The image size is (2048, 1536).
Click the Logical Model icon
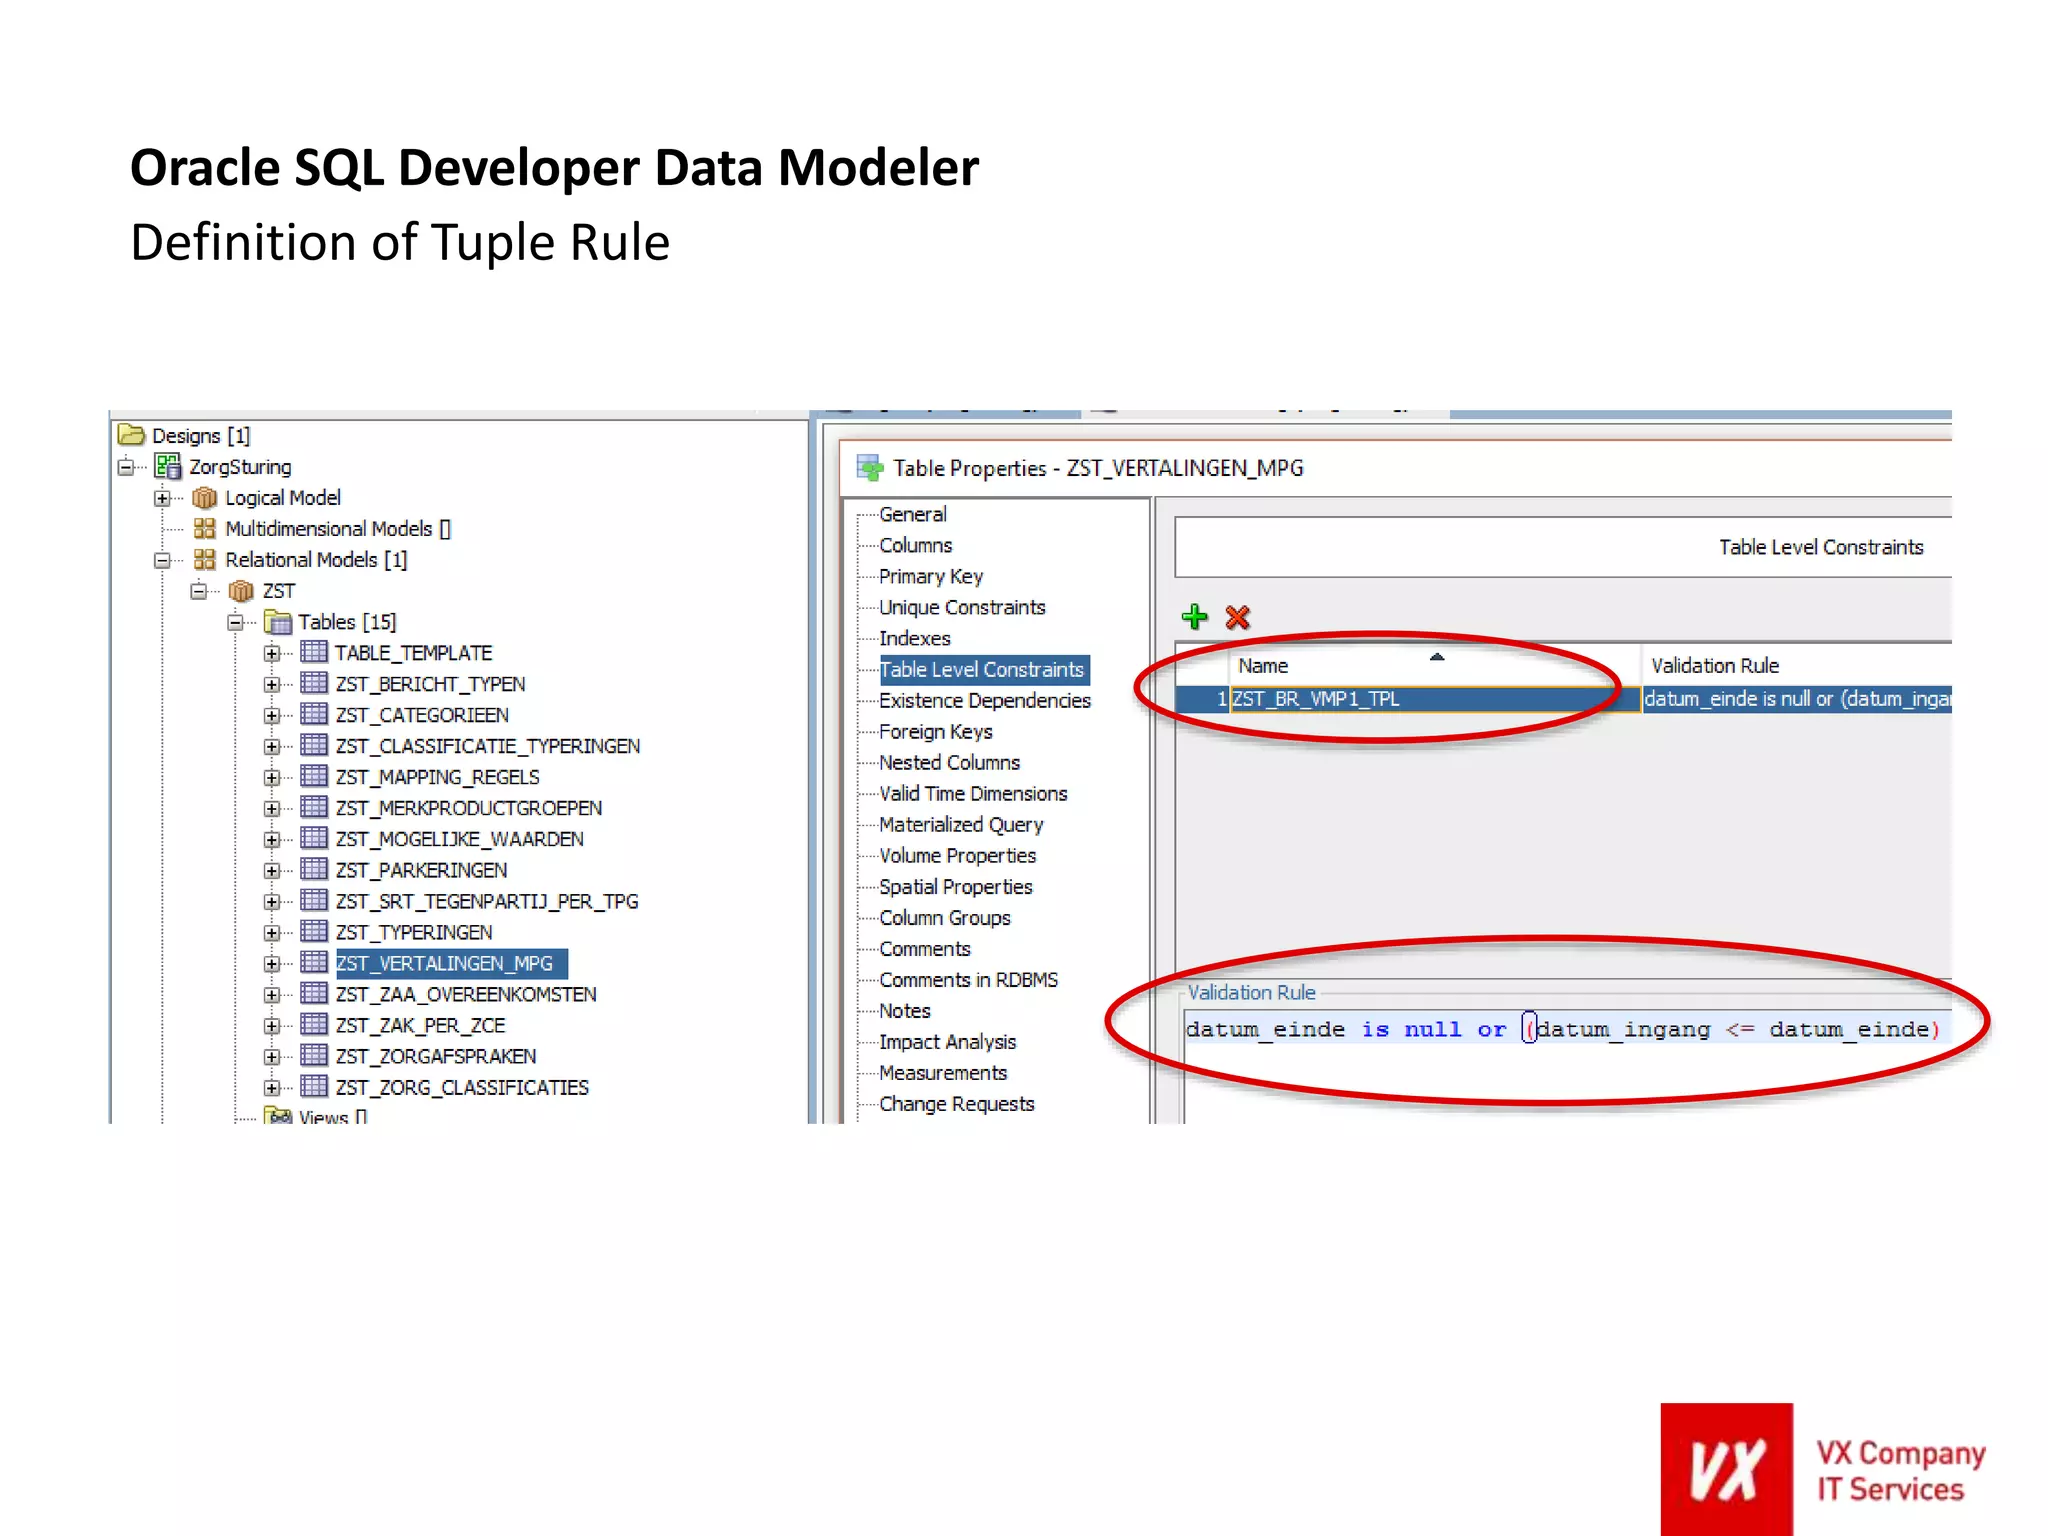(204, 497)
